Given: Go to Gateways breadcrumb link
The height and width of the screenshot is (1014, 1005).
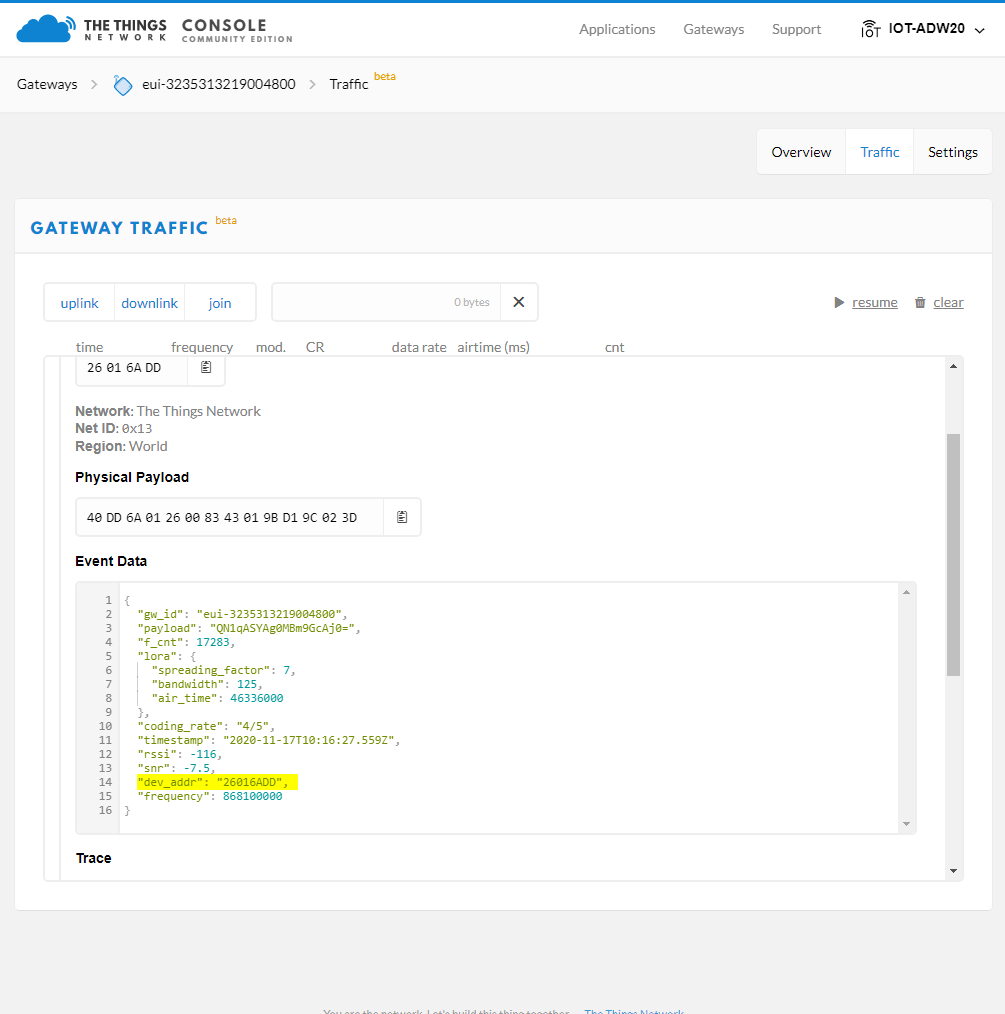Looking at the screenshot, I should tap(47, 84).
